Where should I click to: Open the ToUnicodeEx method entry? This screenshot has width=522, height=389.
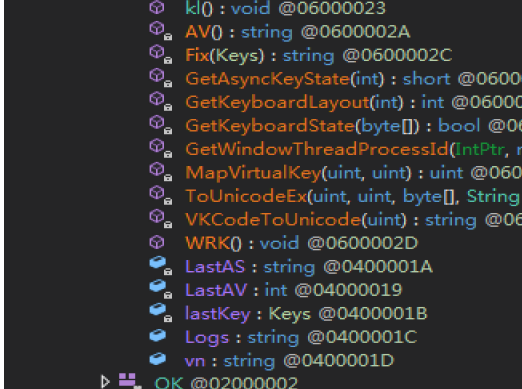coord(353,196)
